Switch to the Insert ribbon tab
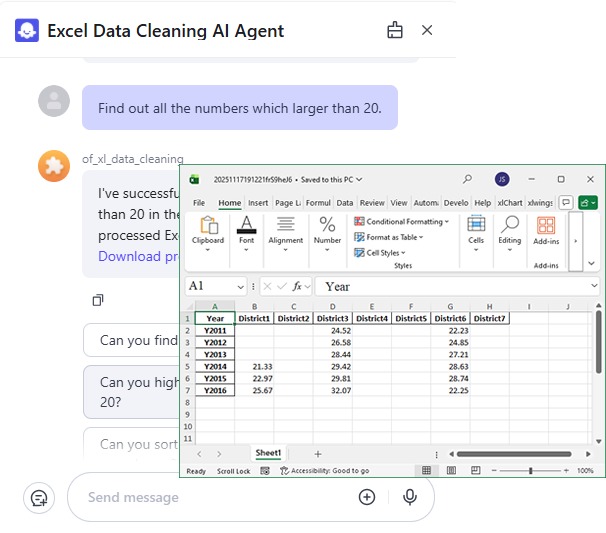606x533 pixels. tap(258, 203)
